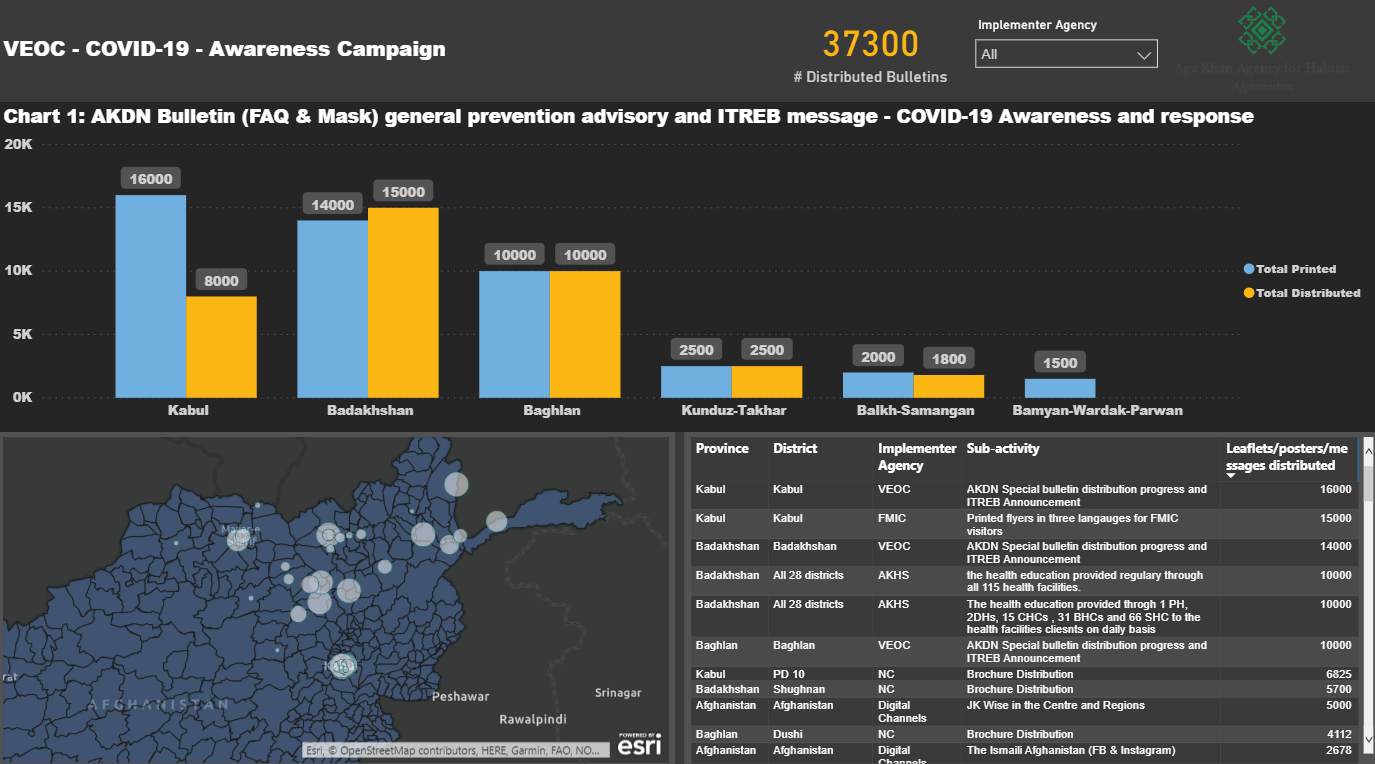Screen dimensions: 1375x764
Task: Click the Srinagar label on the map
Action: (617, 693)
